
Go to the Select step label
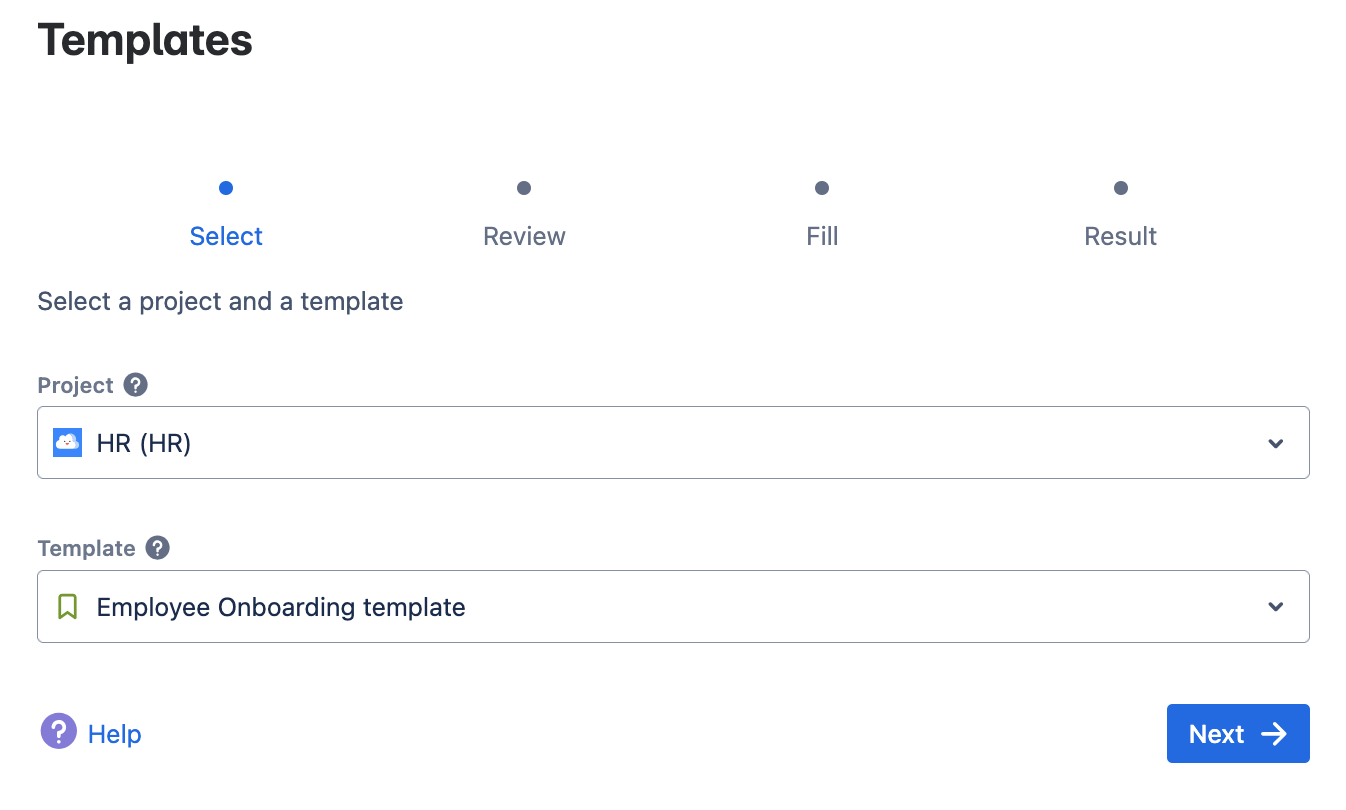point(226,236)
